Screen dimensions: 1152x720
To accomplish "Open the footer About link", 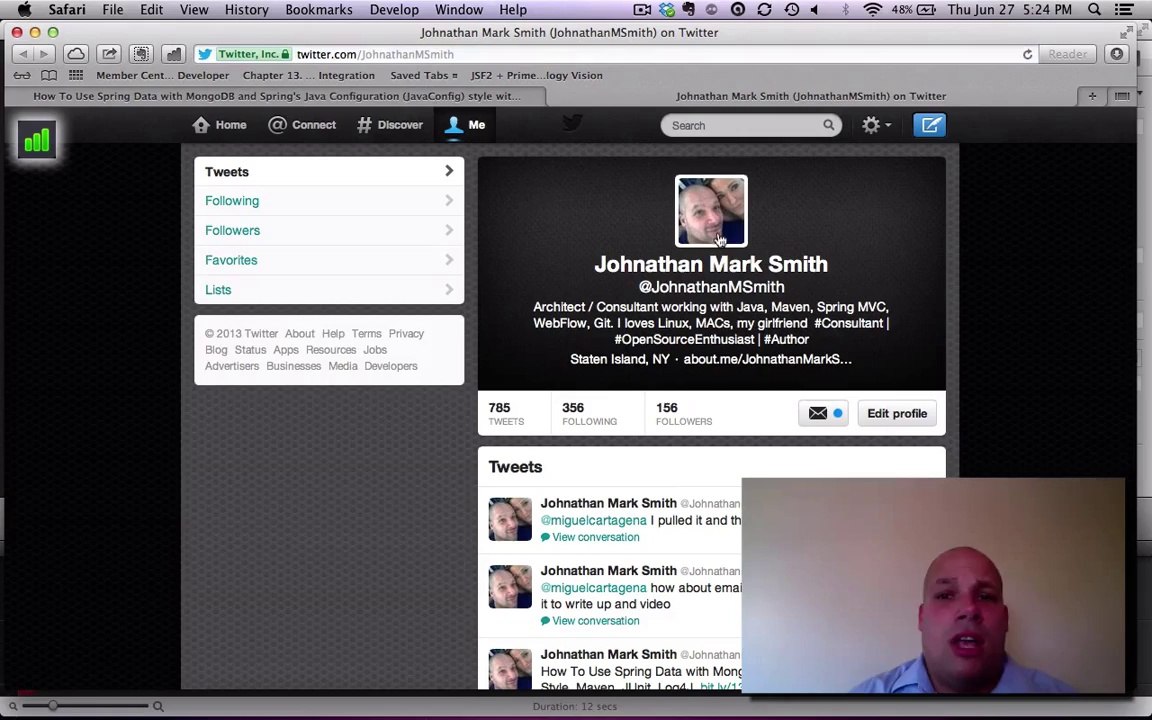I will (300, 334).
